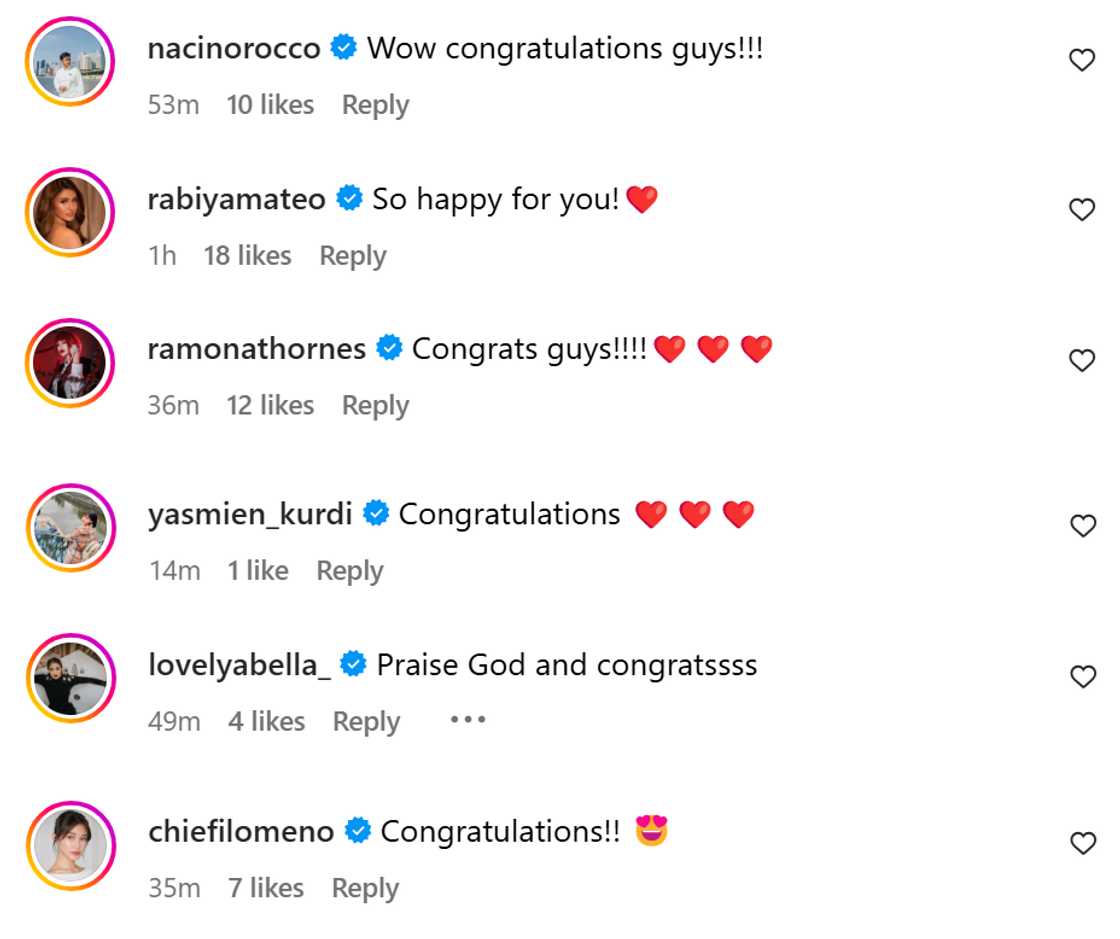Like lovelyabella_'s comment via heart icon
The height and width of the screenshot is (939, 1120).
click(x=1082, y=677)
